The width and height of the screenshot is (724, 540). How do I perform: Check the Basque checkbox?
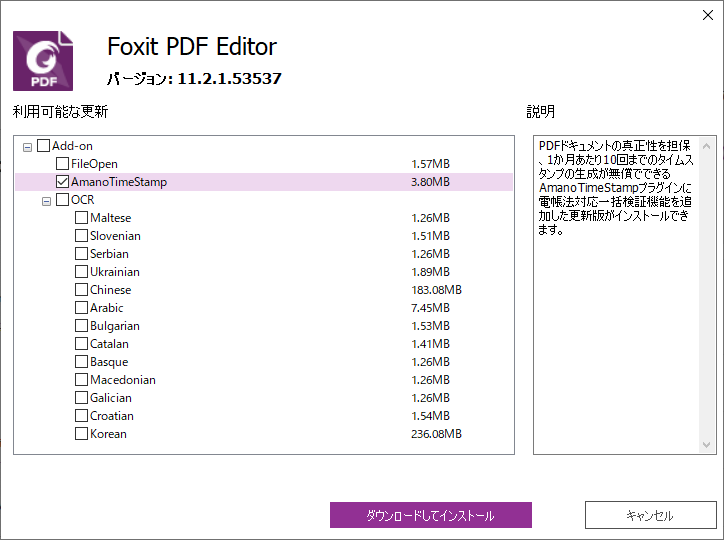coord(81,362)
